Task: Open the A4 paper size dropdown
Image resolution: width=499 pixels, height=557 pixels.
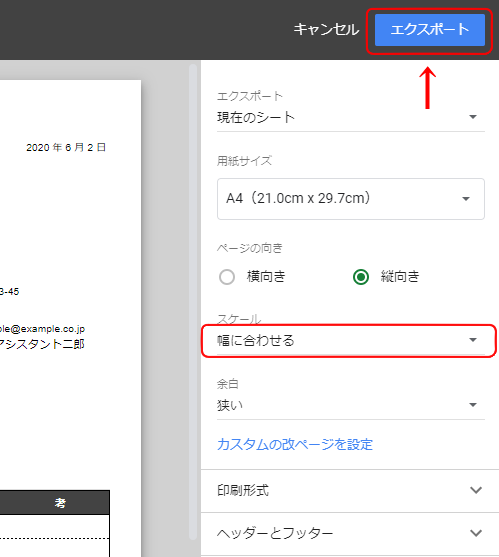Action: click(x=351, y=199)
